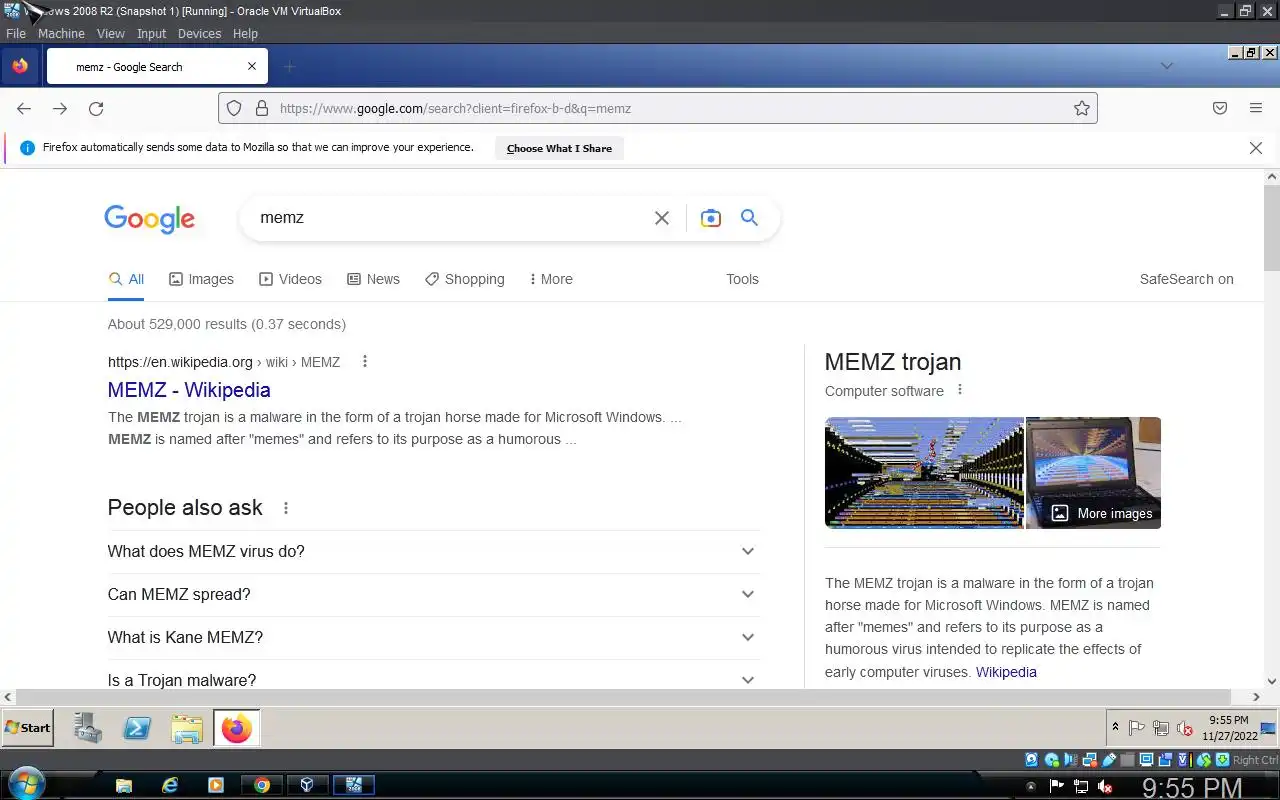Open VirtualBox File menu
1280x800 pixels.
(x=16, y=33)
